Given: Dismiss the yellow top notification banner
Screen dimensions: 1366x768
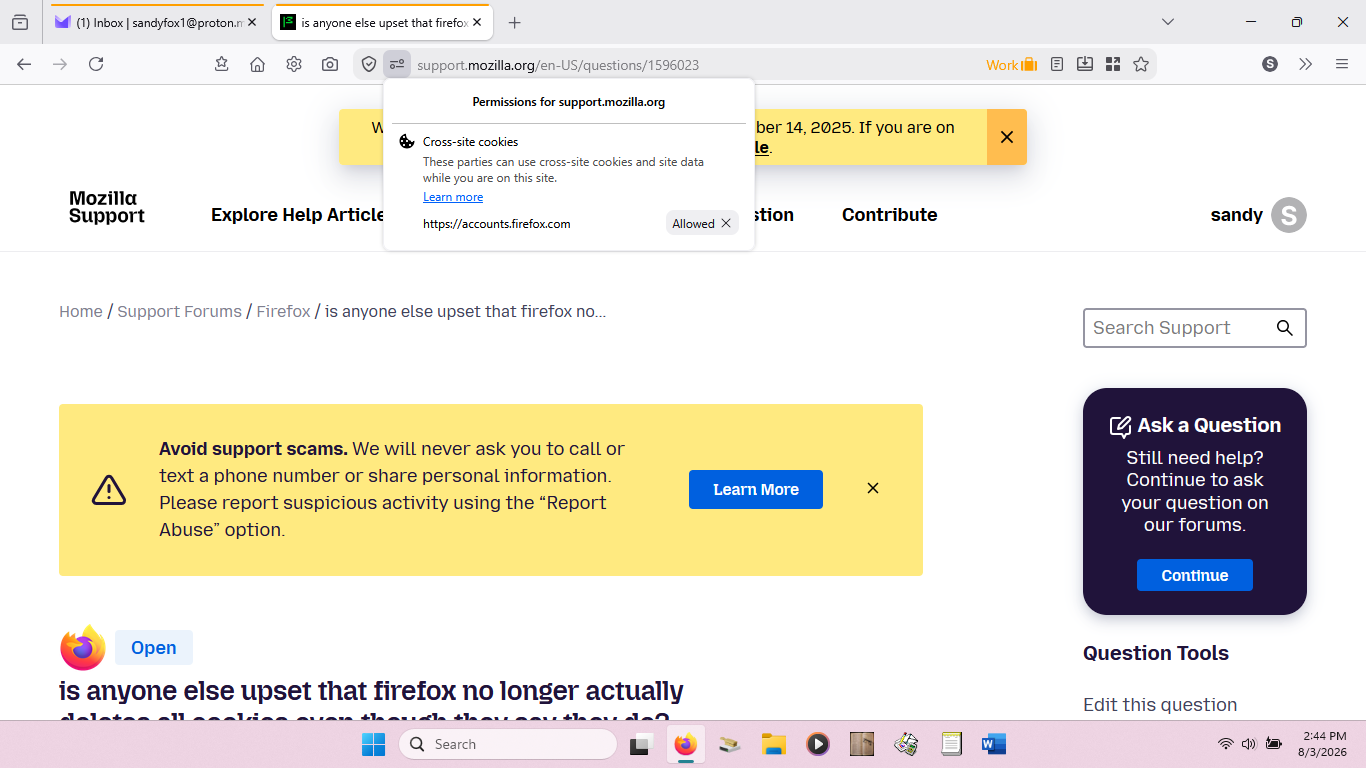Looking at the screenshot, I should 1007,137.
